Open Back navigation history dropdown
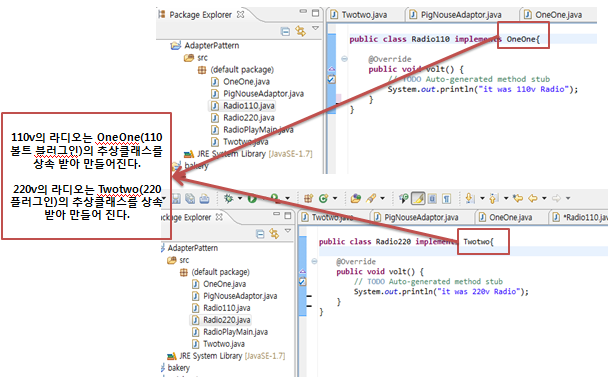608x377 pixels. 544,199
